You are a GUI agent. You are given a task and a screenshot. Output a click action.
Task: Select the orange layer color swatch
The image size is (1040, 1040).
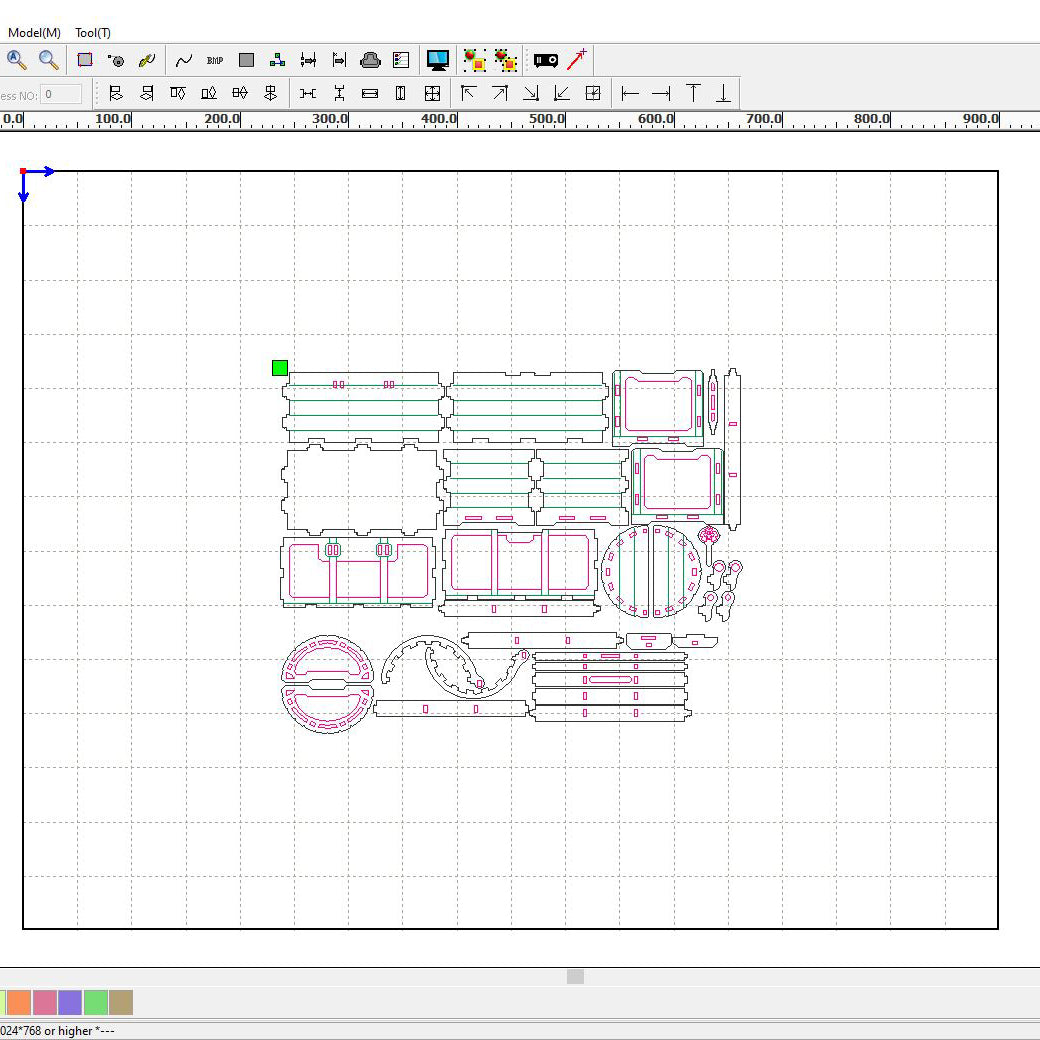pos(19,1002)
